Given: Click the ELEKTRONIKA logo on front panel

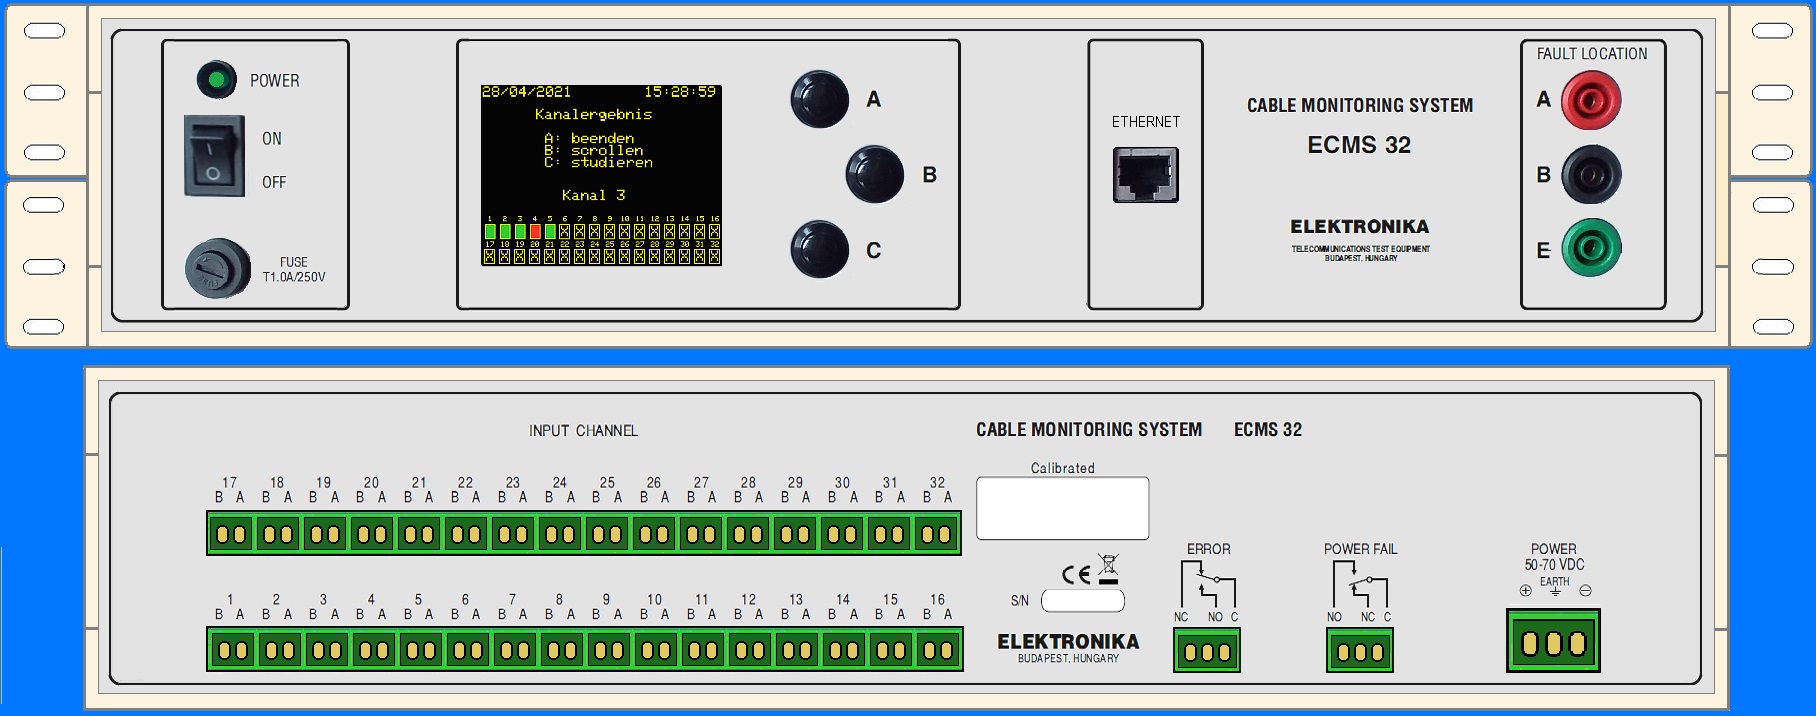Looking at the screenshot, I should tap(1360, 227).
